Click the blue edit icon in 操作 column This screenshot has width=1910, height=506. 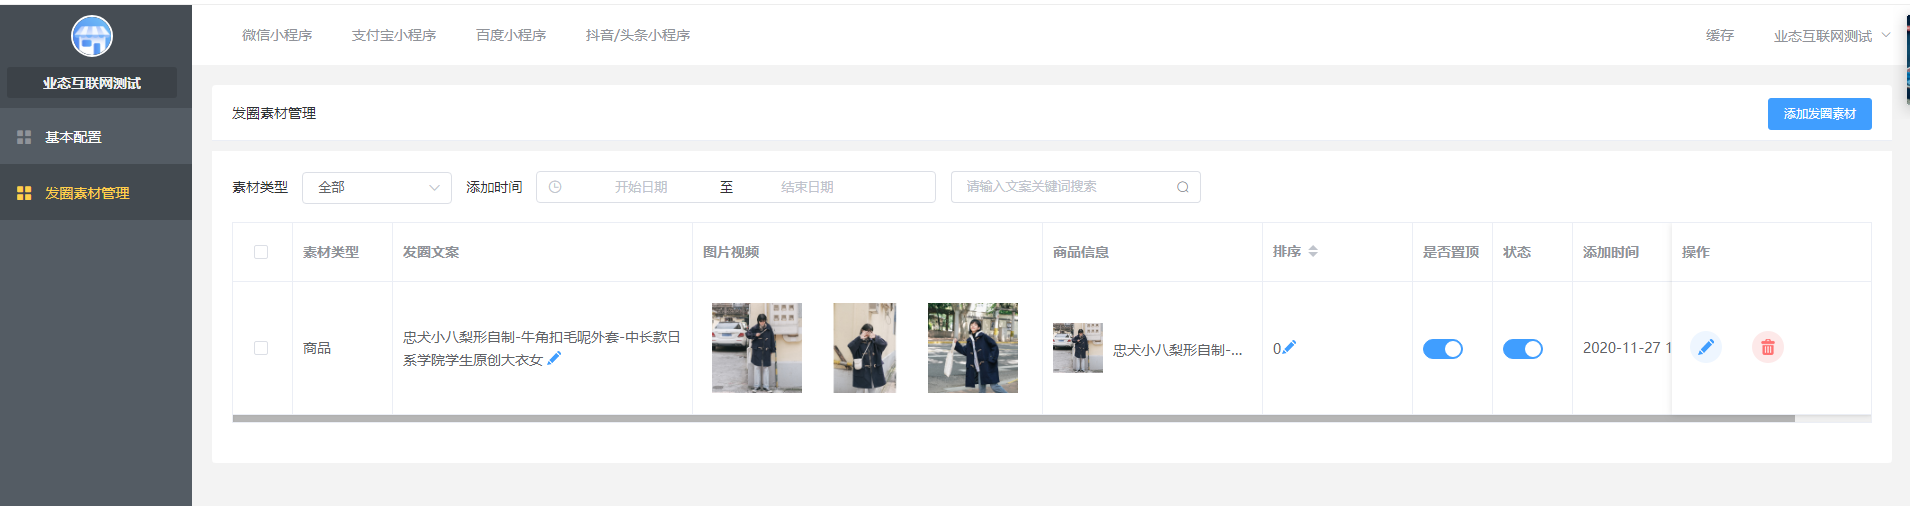pyautogui.click(x=1706, y=347)
